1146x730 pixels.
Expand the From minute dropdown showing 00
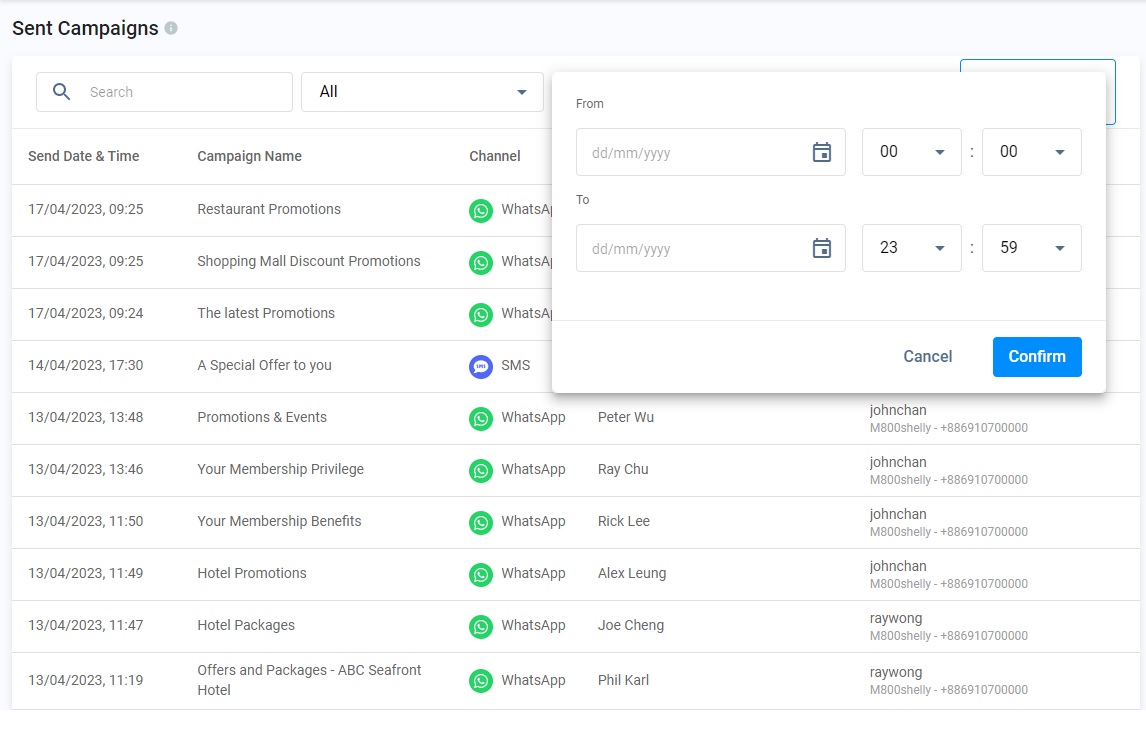pyautogui.click(x=1031, y=152)
